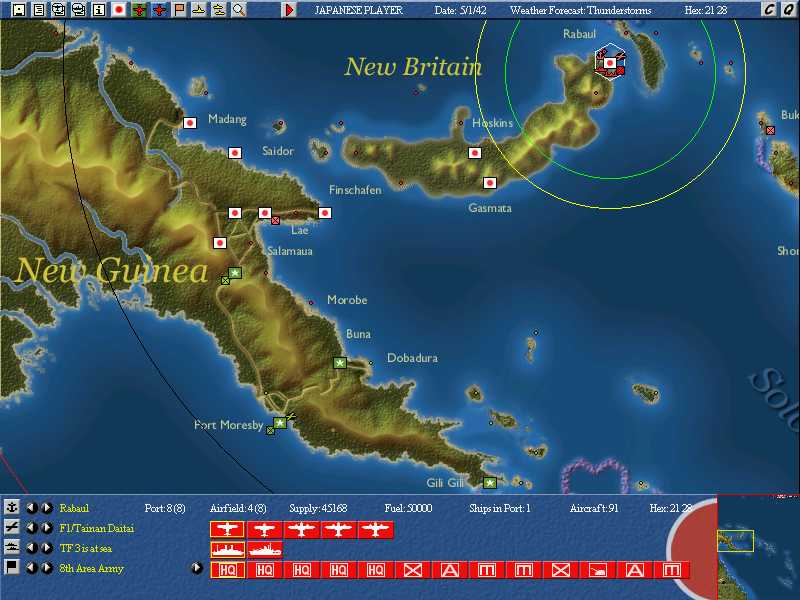The image size is (800, 600).
Task: Click the Gasmata Japanese base flag
Action: pyautogui.click(x=490, y=182)
